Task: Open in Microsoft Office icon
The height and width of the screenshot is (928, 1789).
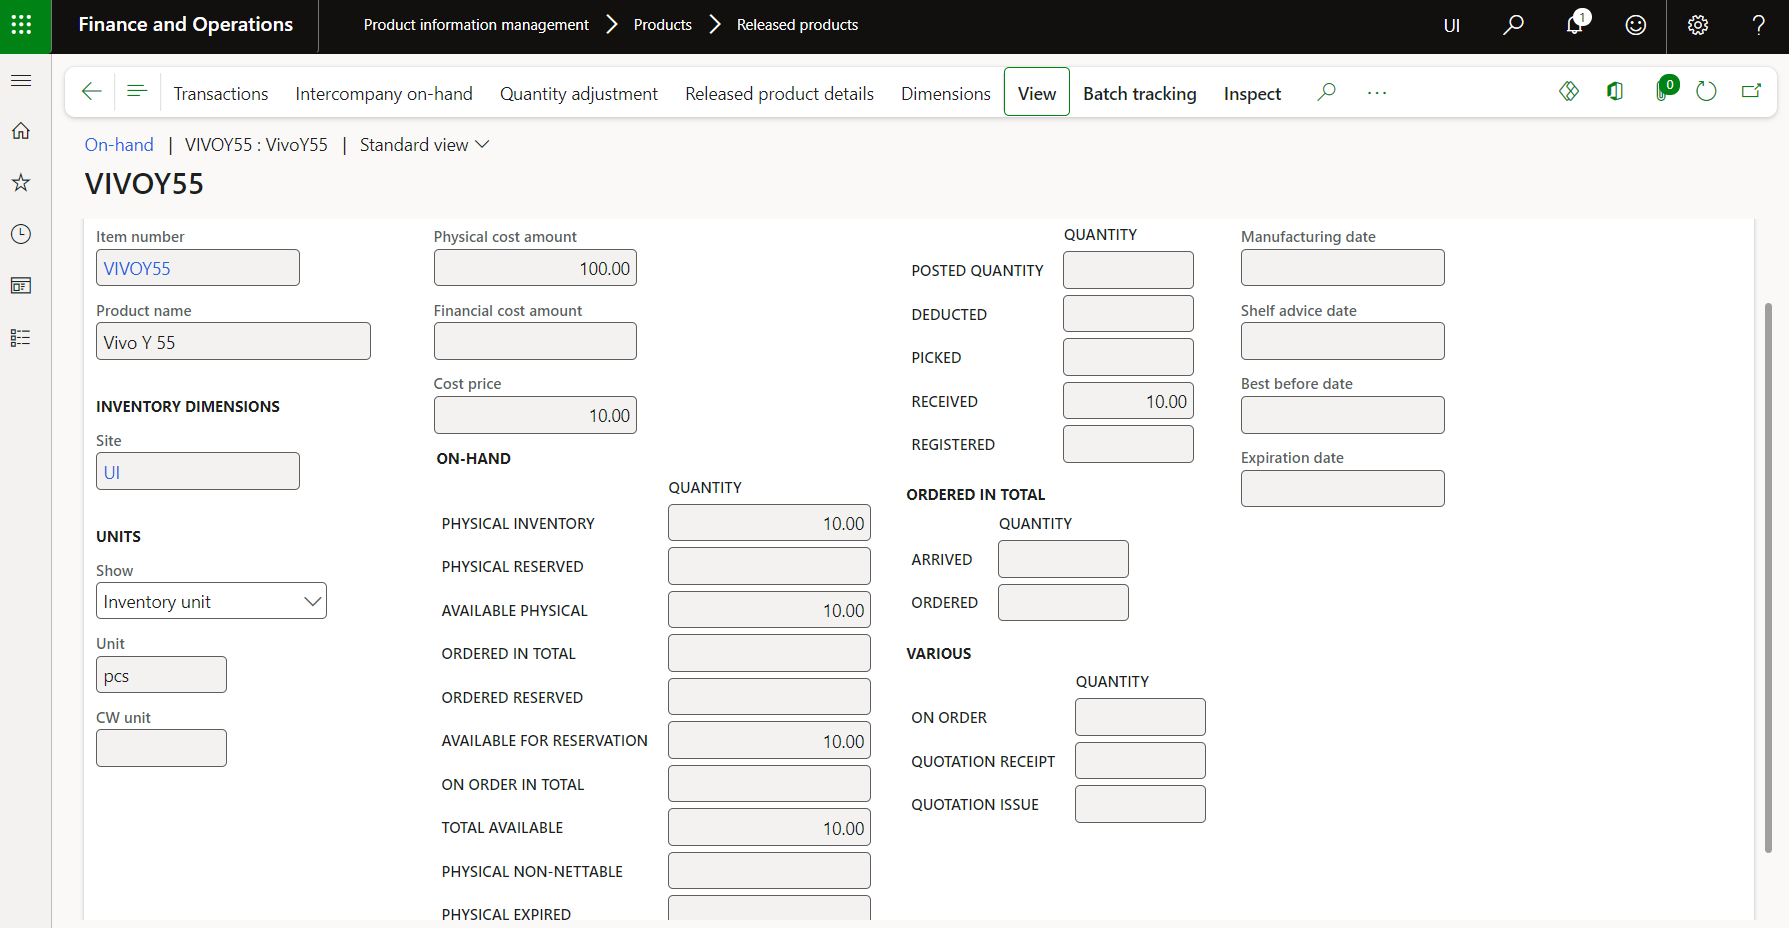Action: coord(1615,92)
